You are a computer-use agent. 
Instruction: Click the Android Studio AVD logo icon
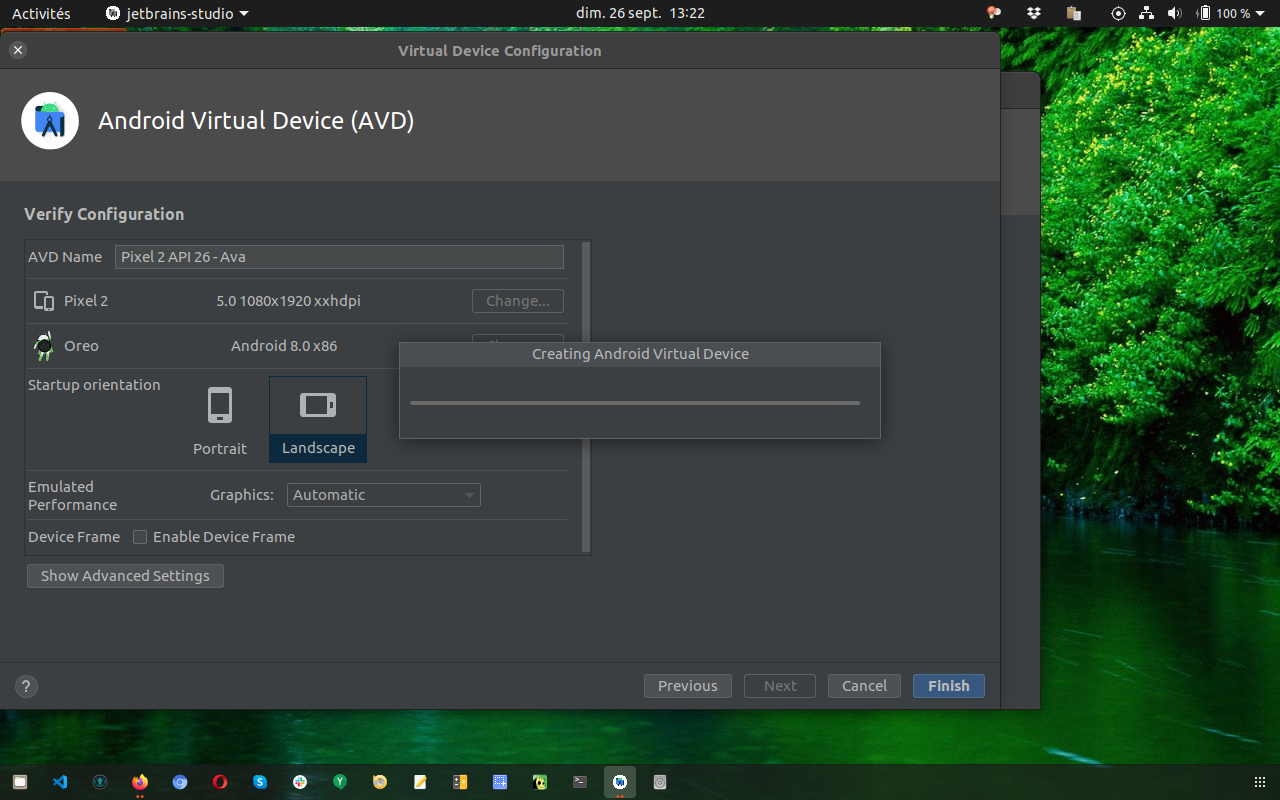50,121
